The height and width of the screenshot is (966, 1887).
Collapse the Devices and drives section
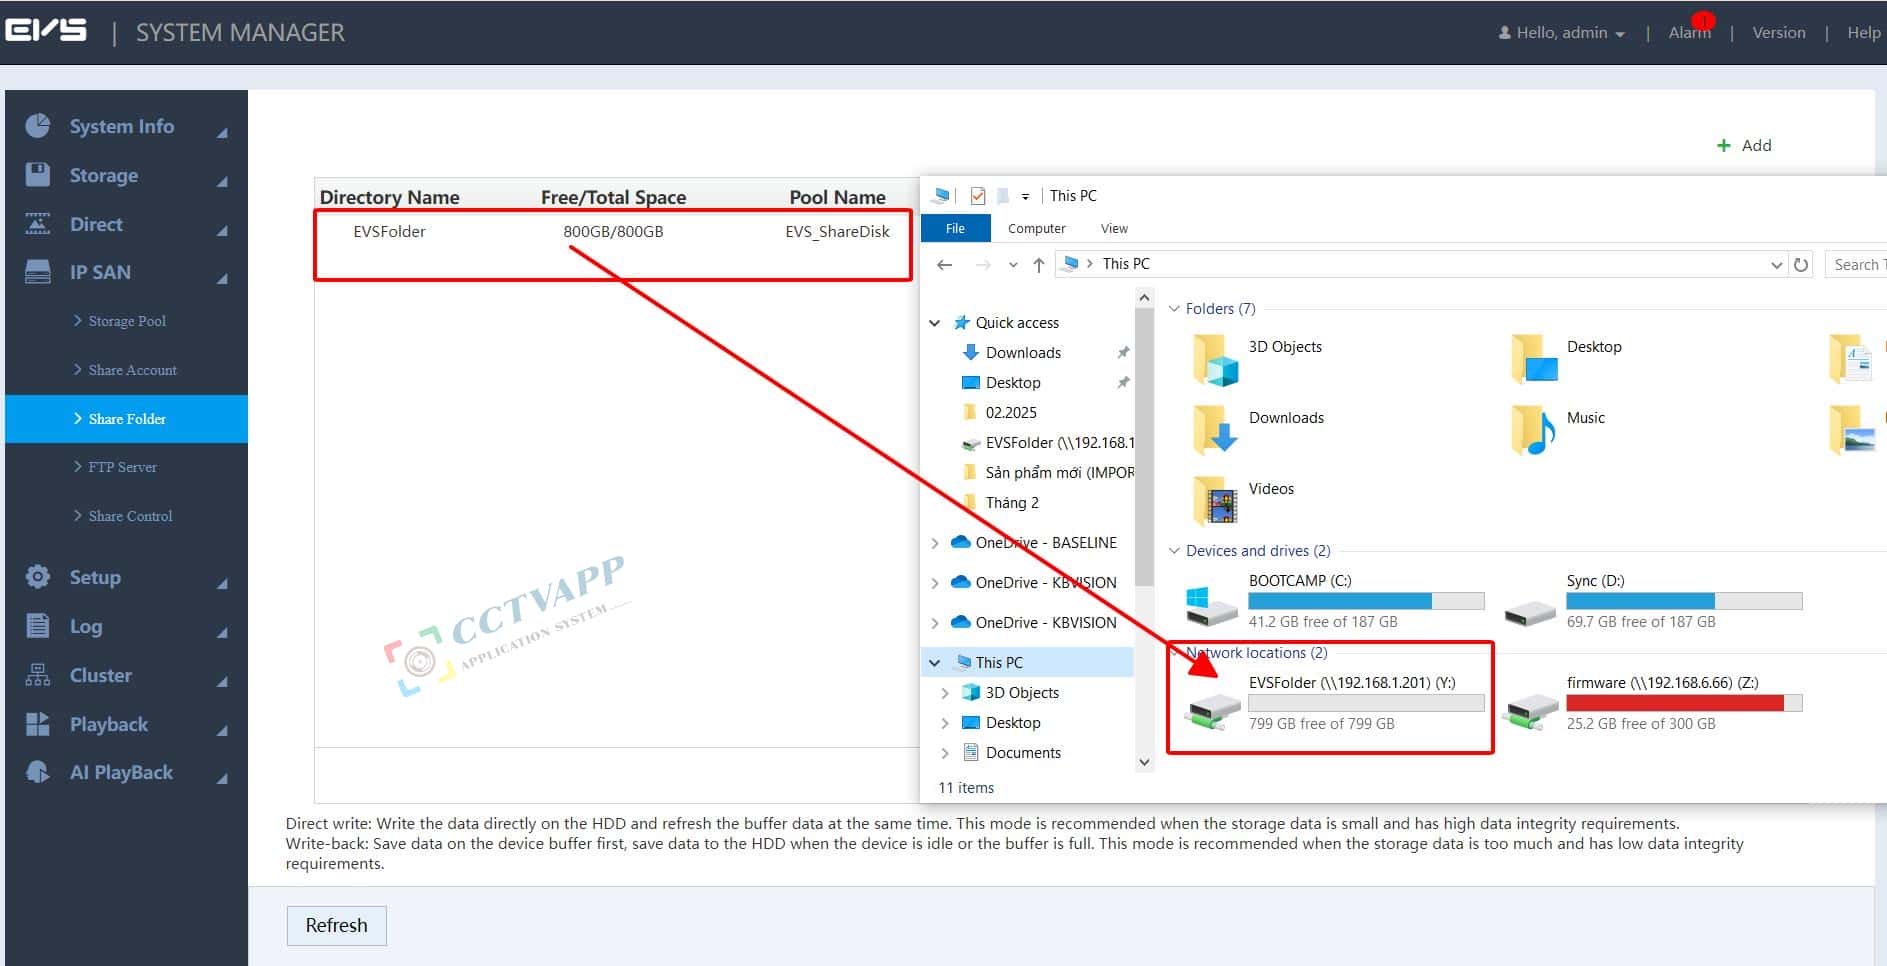1175,551
